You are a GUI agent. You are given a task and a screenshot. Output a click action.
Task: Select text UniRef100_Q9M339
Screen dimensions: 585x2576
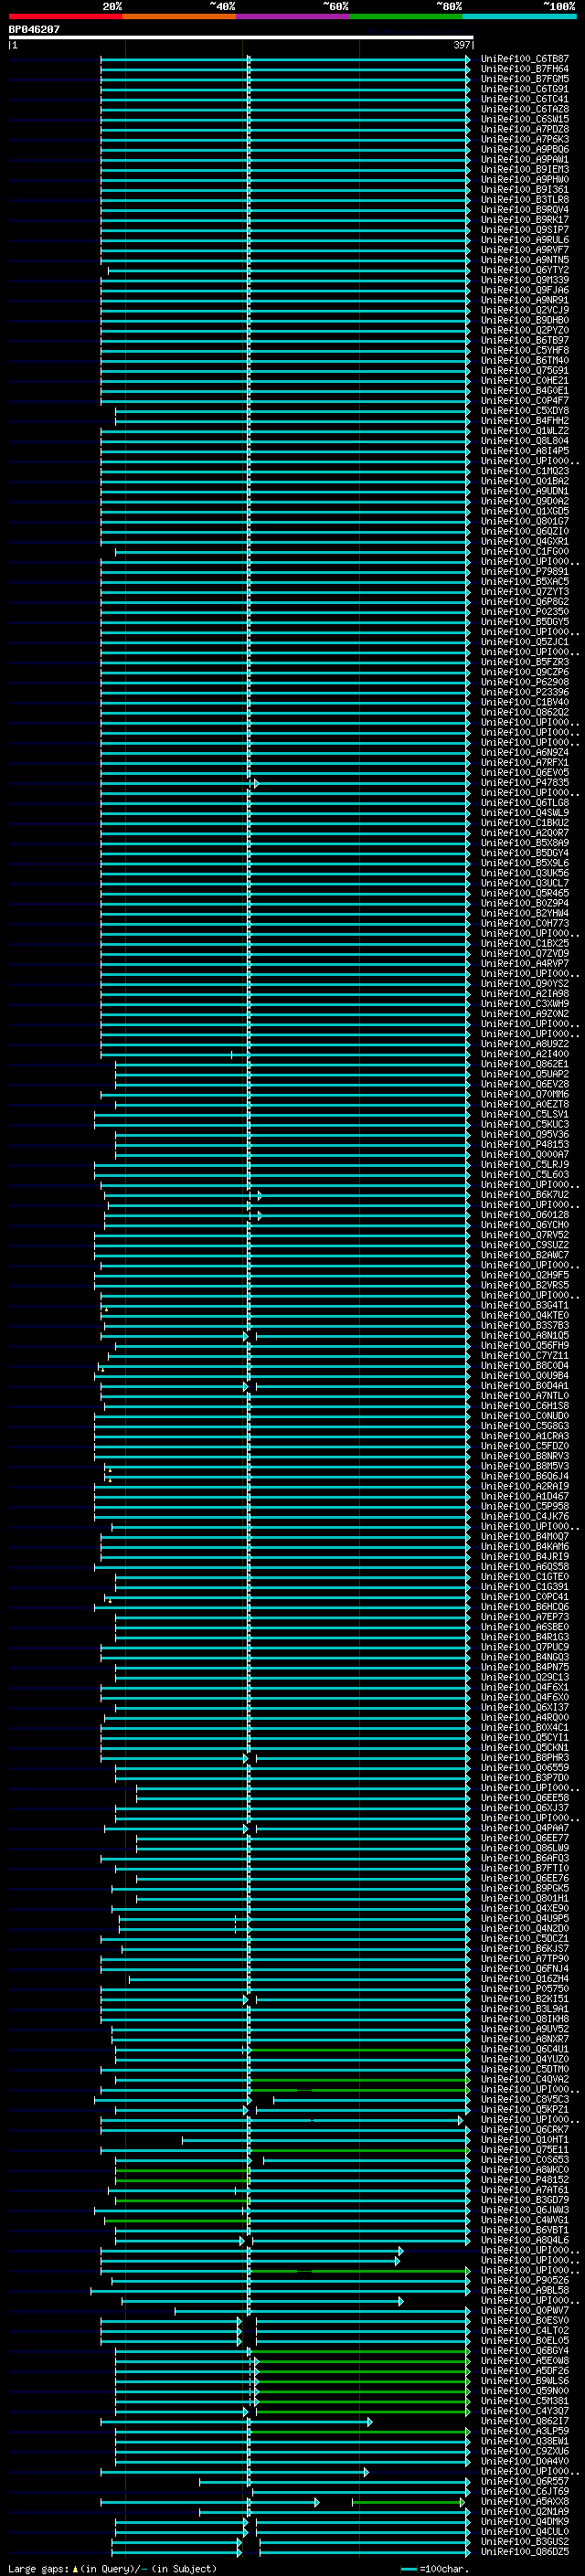(x=525, y=280)
